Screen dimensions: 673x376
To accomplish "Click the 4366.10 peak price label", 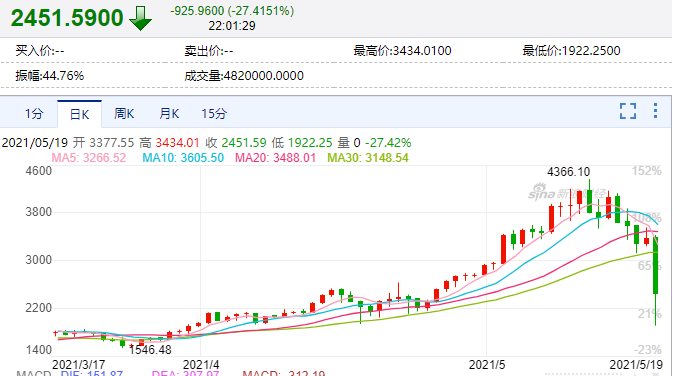I will (569, 172).
